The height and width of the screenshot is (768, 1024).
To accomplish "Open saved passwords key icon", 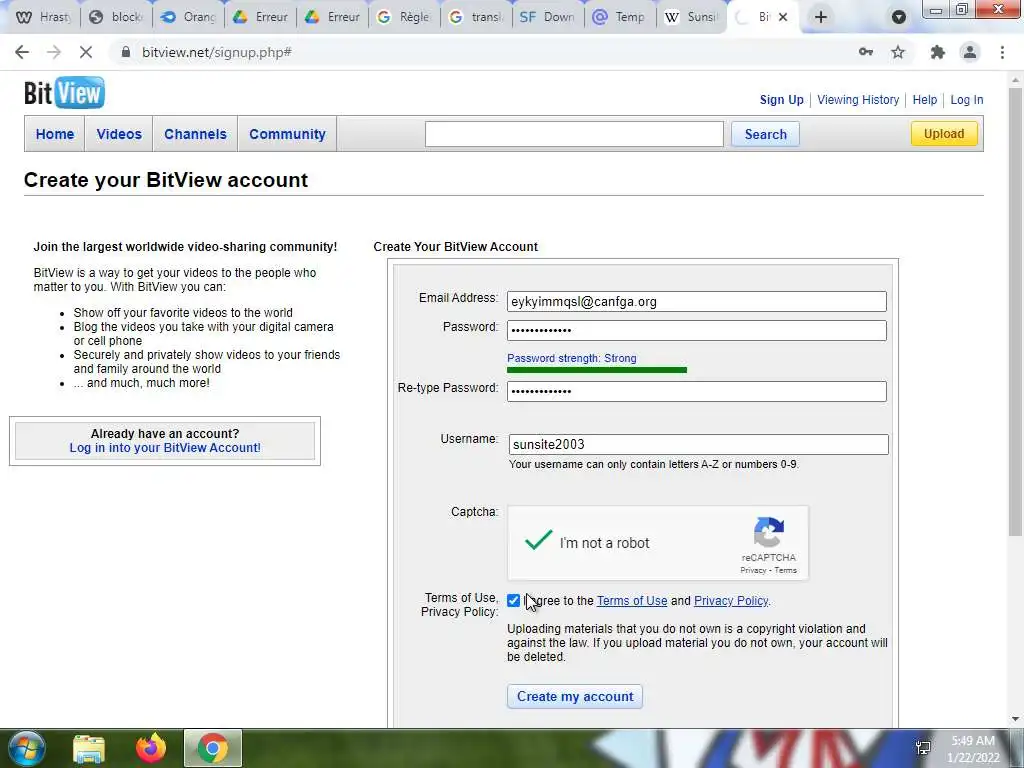I will coord(866,52).
